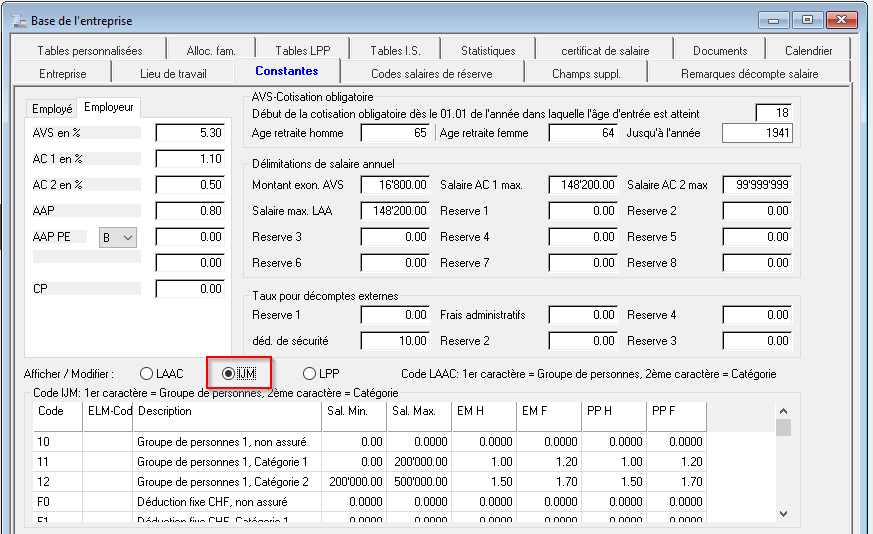Open the Calendrier tab
873x534 pixels.
pyautogui.click(x=808, y=51)
